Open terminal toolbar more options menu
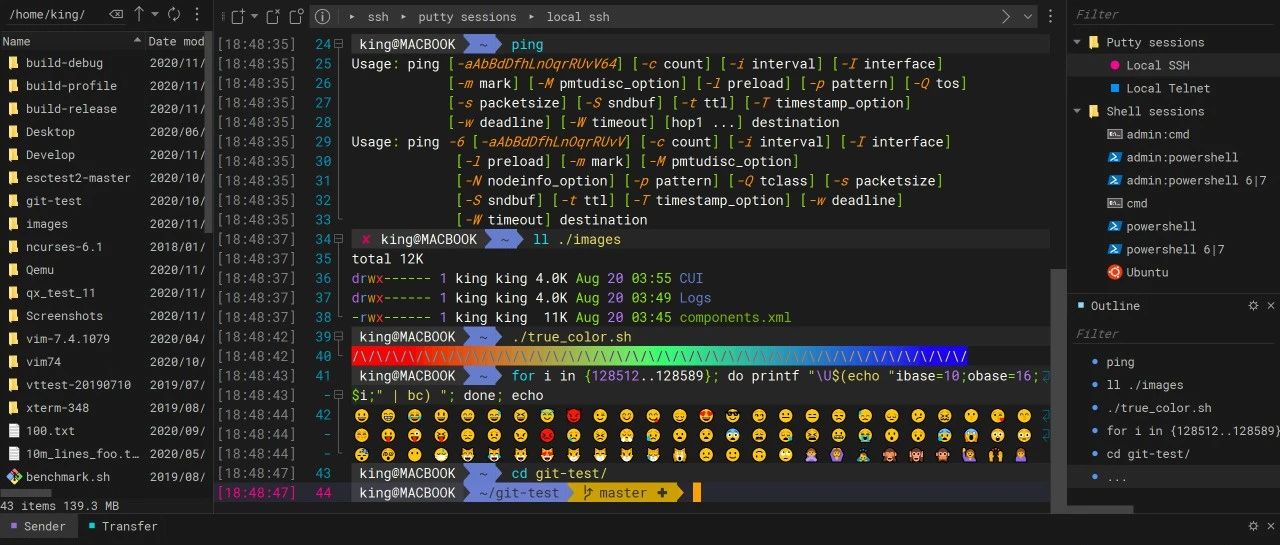The width and height of the screenshot is (1280, 545). tap(1050, 16)
